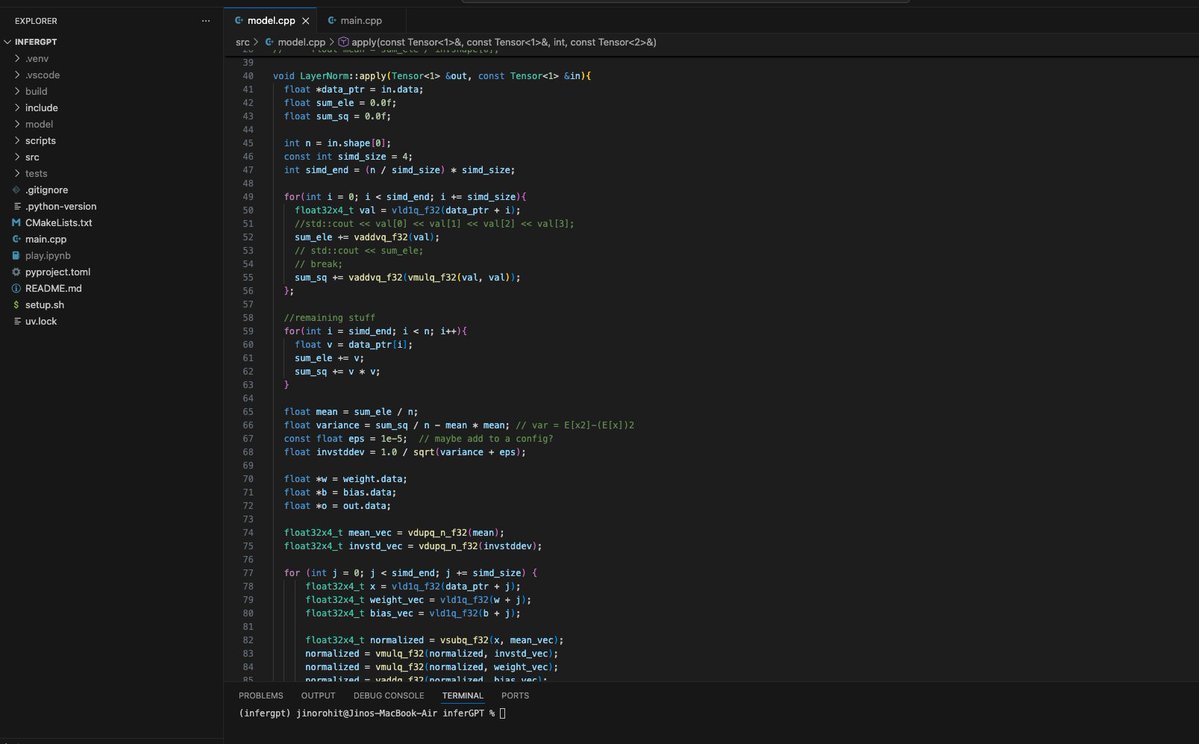This screenshot has height=744, width=1199.
Task: Expand the tests folder
Action: point(17,174)
